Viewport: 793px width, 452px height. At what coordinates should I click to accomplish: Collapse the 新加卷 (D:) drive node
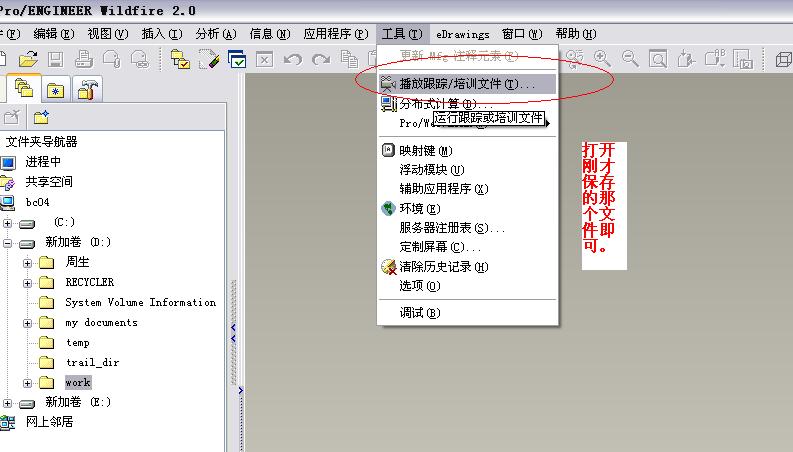pos(8,243)
